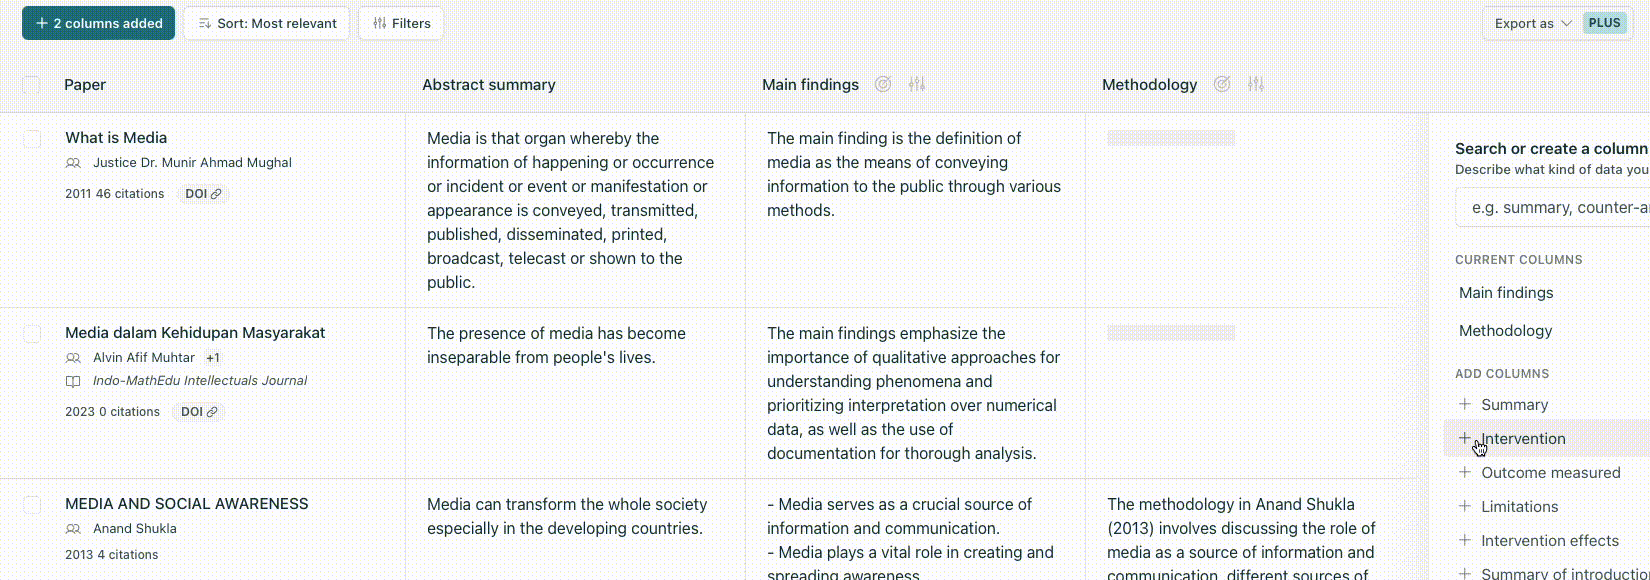Select Media dalam Kehidupan Masyarakat checkbox
Image resolution: width=1650 pixels, height=580 pixels.
point(32,333)
